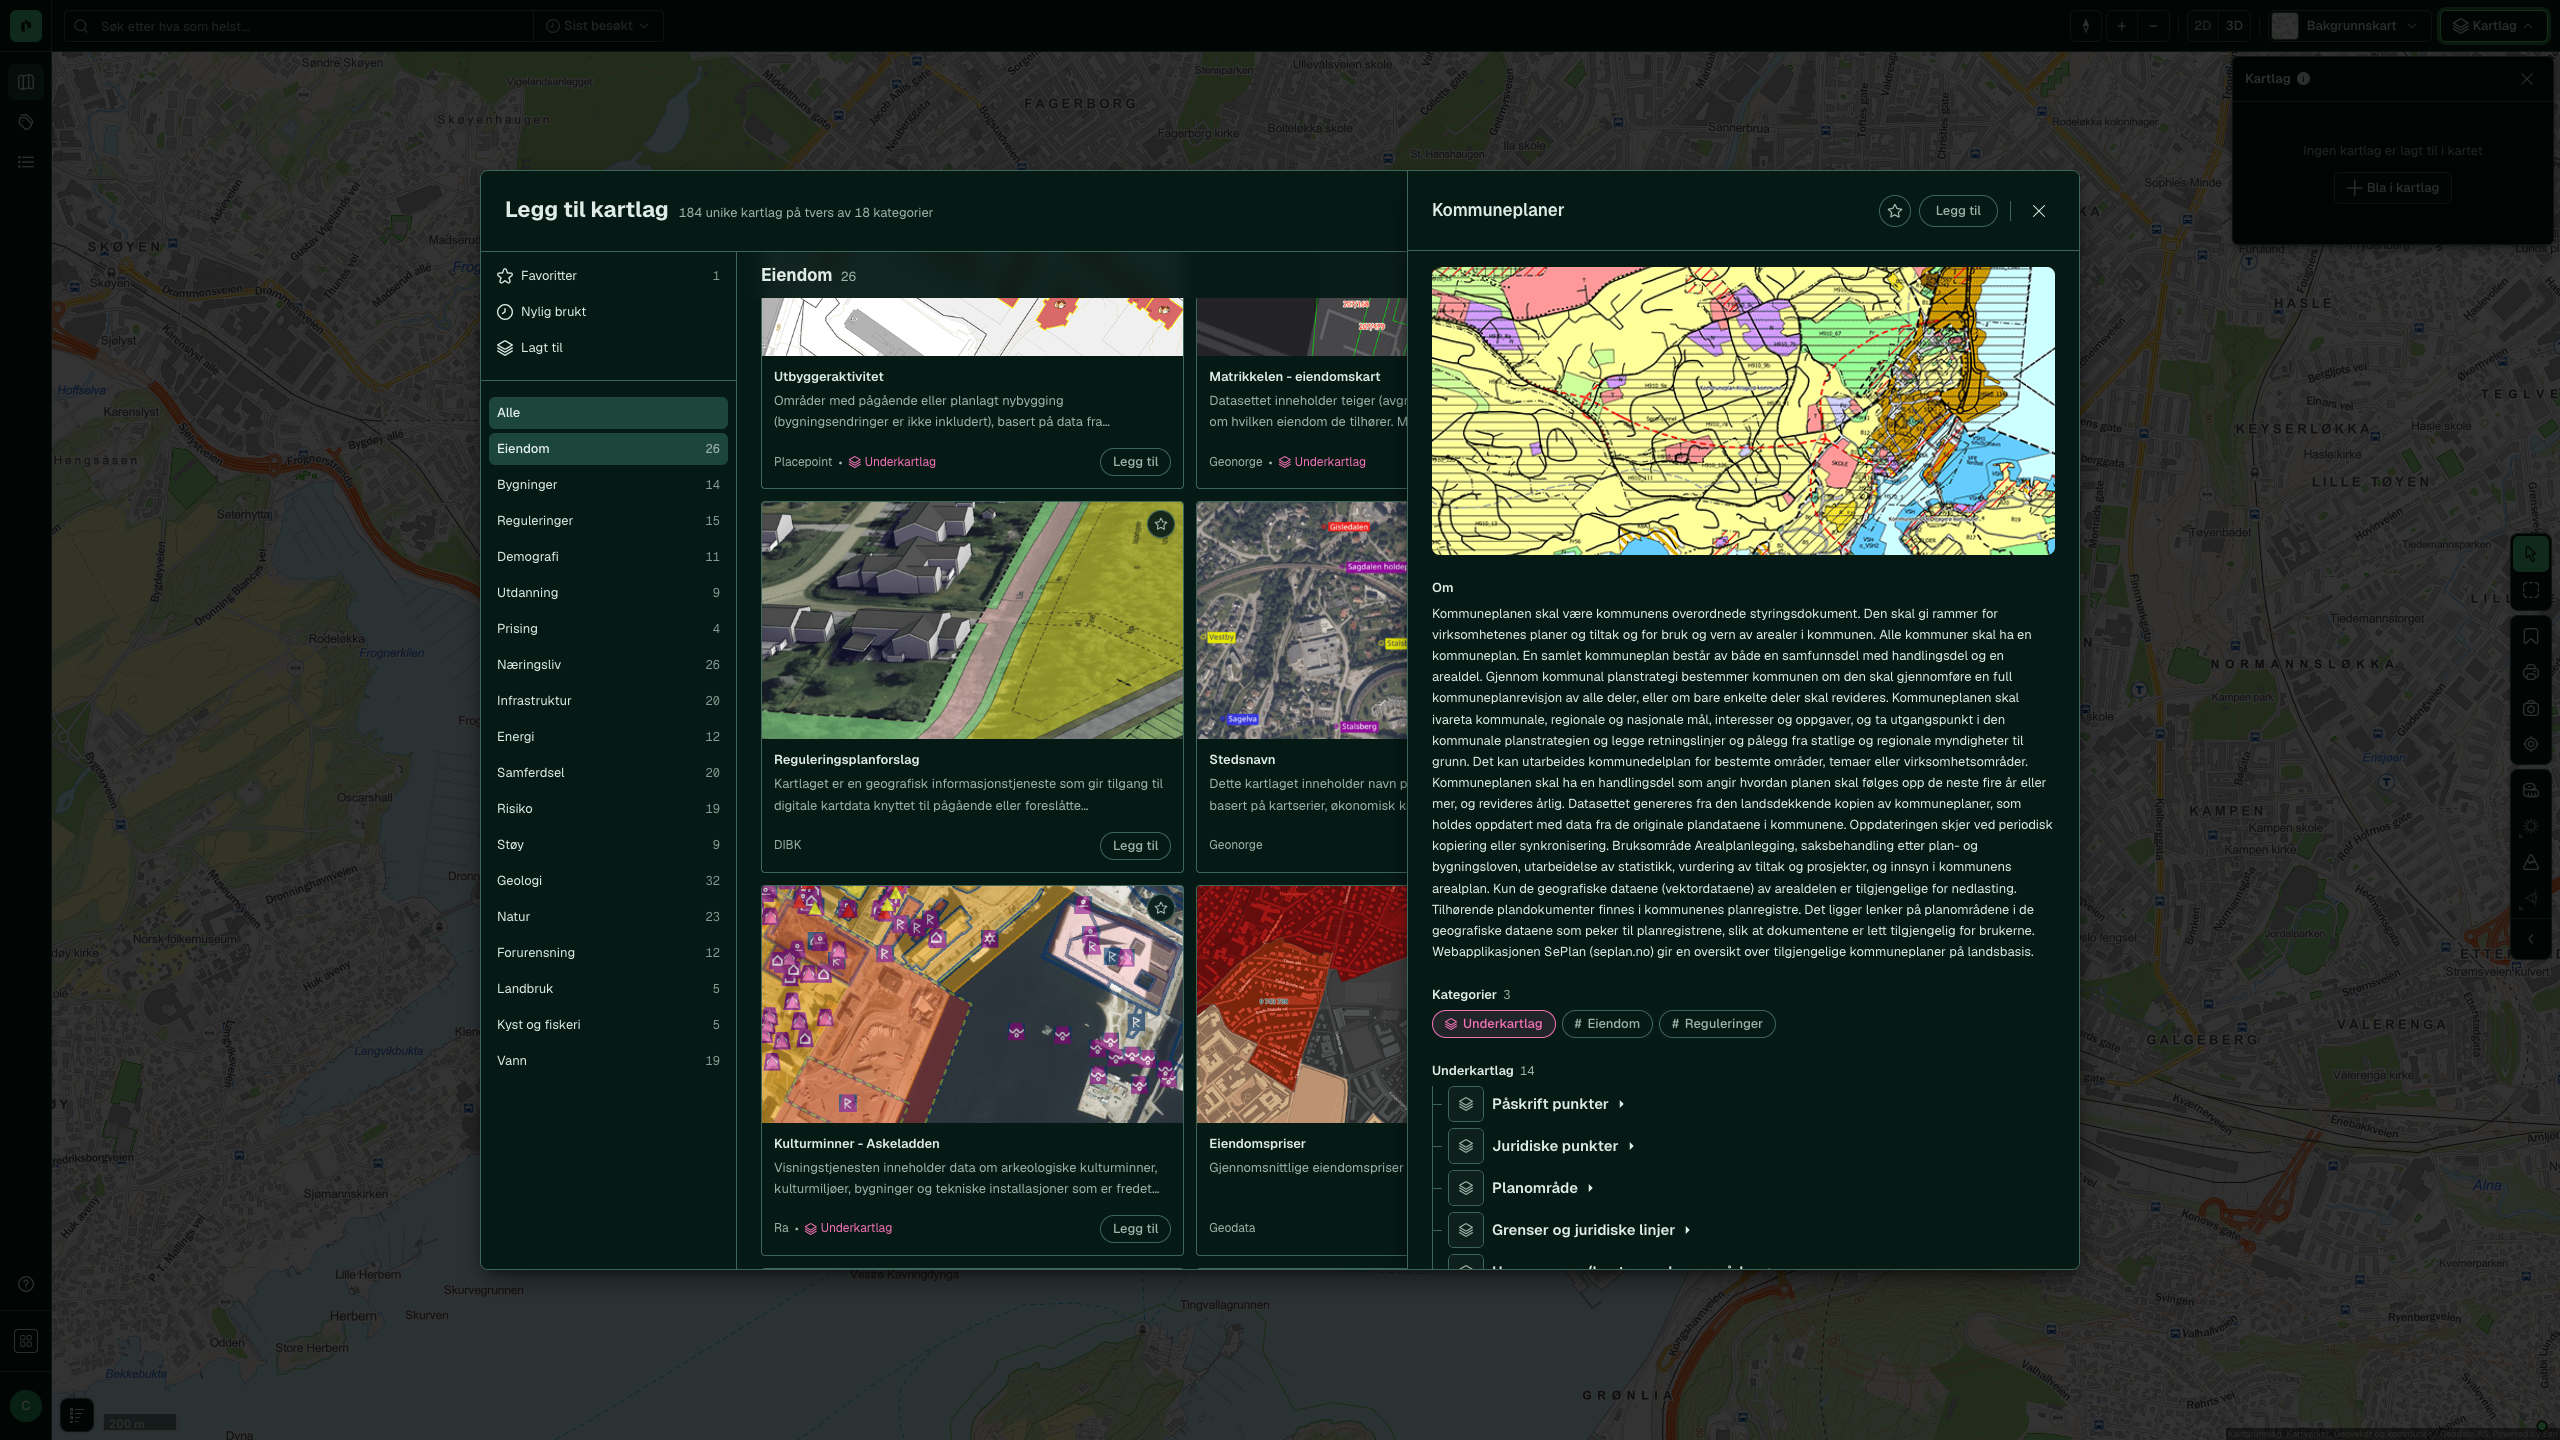Viewport: 2560px width, 1440px height.
Task: Open Lagt til layer list
Action: (608, 348)
